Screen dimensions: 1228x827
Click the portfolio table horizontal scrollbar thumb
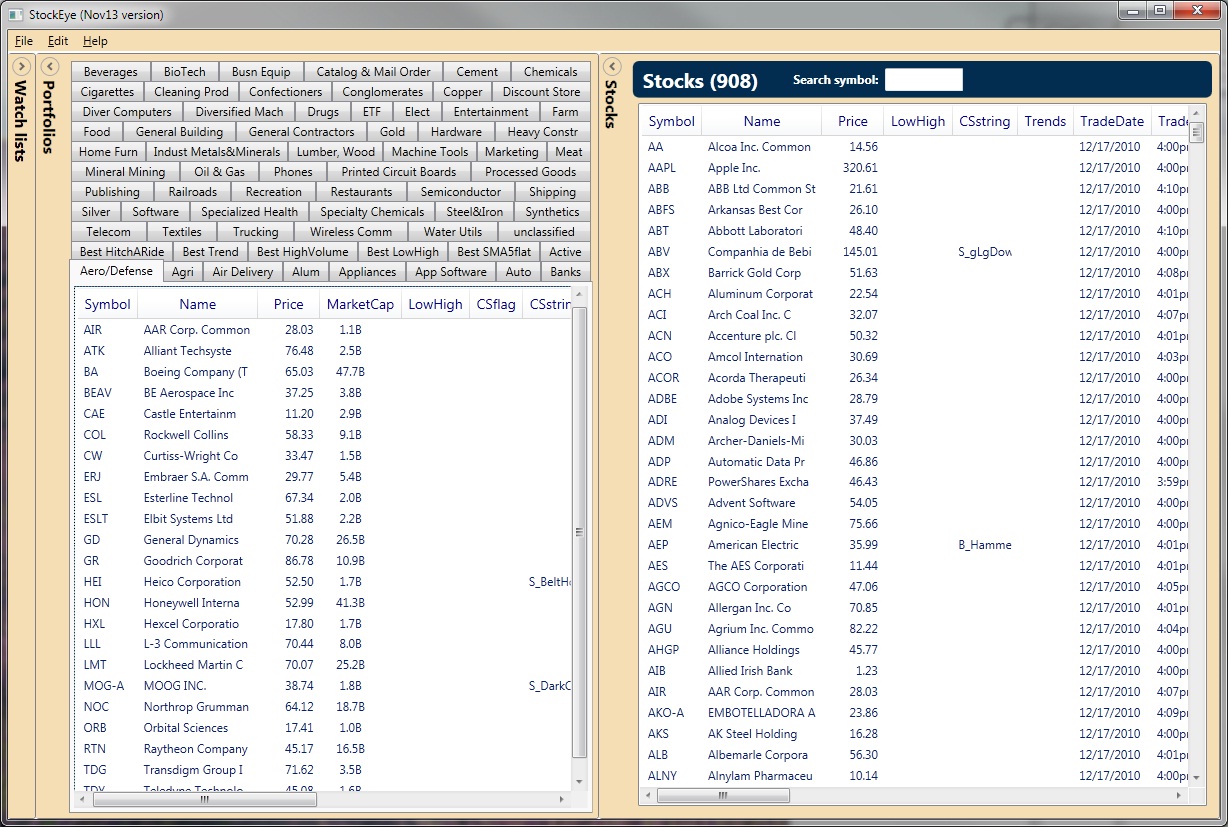[204, 800]
